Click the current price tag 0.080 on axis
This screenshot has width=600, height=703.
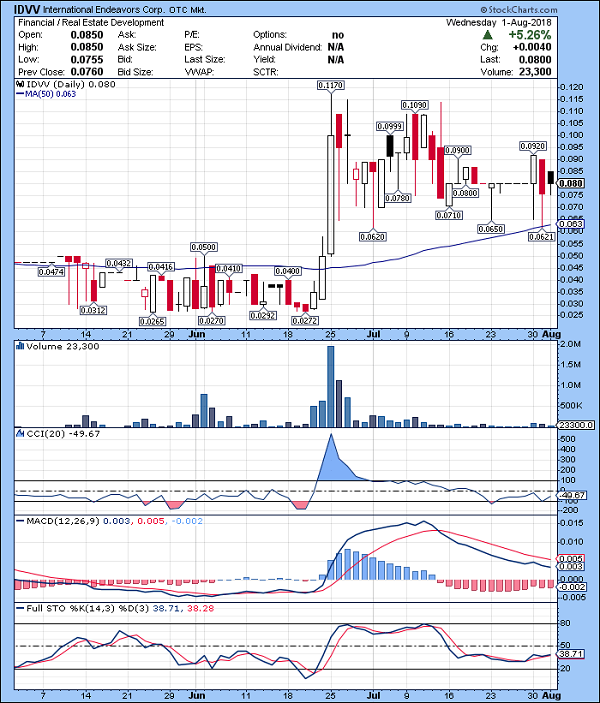pyautogui.click(x=571, y=183)
